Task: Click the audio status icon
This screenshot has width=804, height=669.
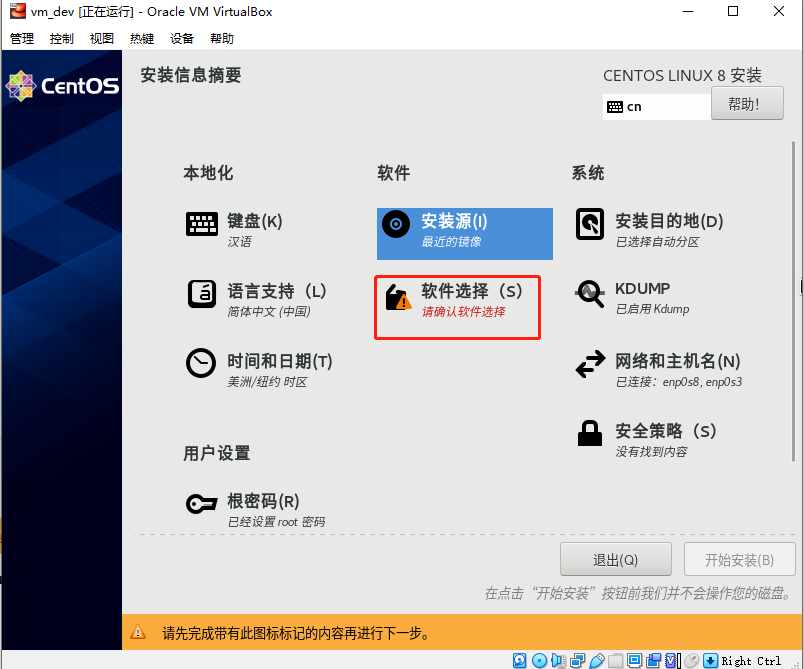Action: (x=558, y=660)
